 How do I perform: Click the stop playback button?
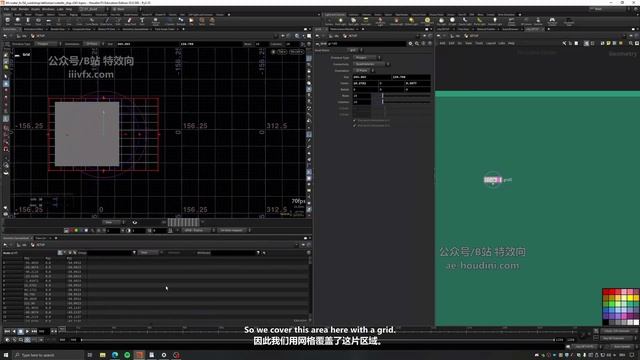click(20, 331)
